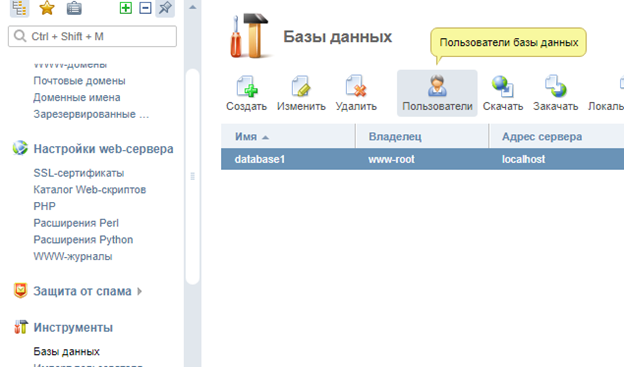Open database users via Пользователи
624x367 pixels.
click(437, 94)
